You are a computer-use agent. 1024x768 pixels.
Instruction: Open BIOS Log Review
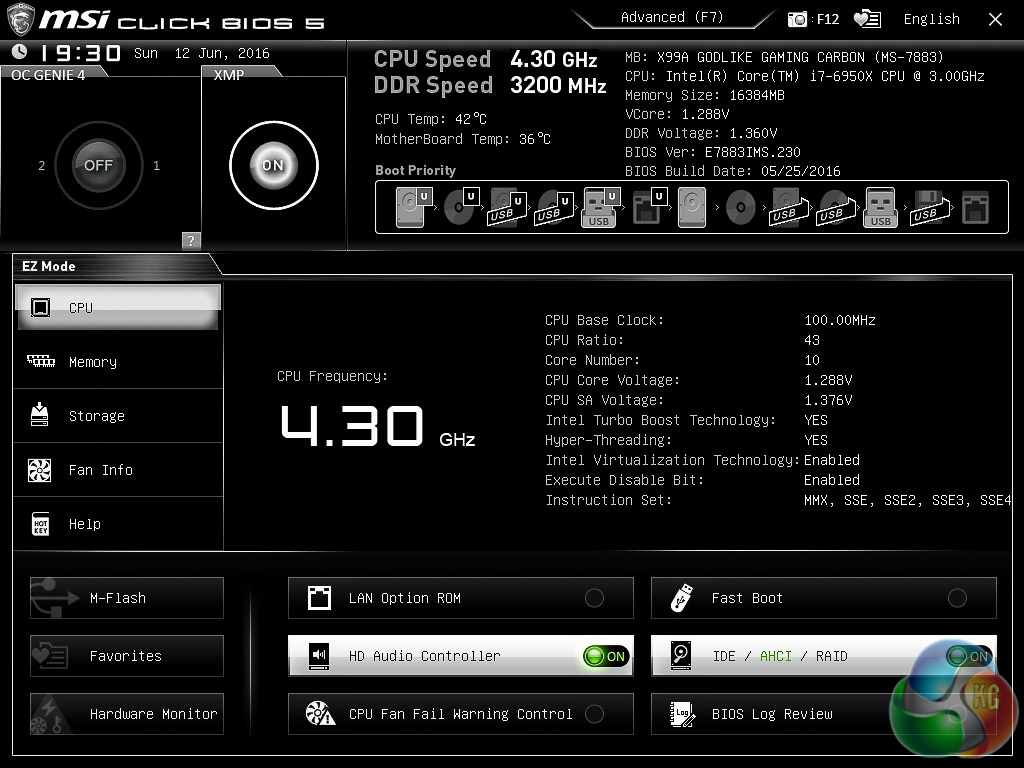pyautogui.click(x=771, y=714)
